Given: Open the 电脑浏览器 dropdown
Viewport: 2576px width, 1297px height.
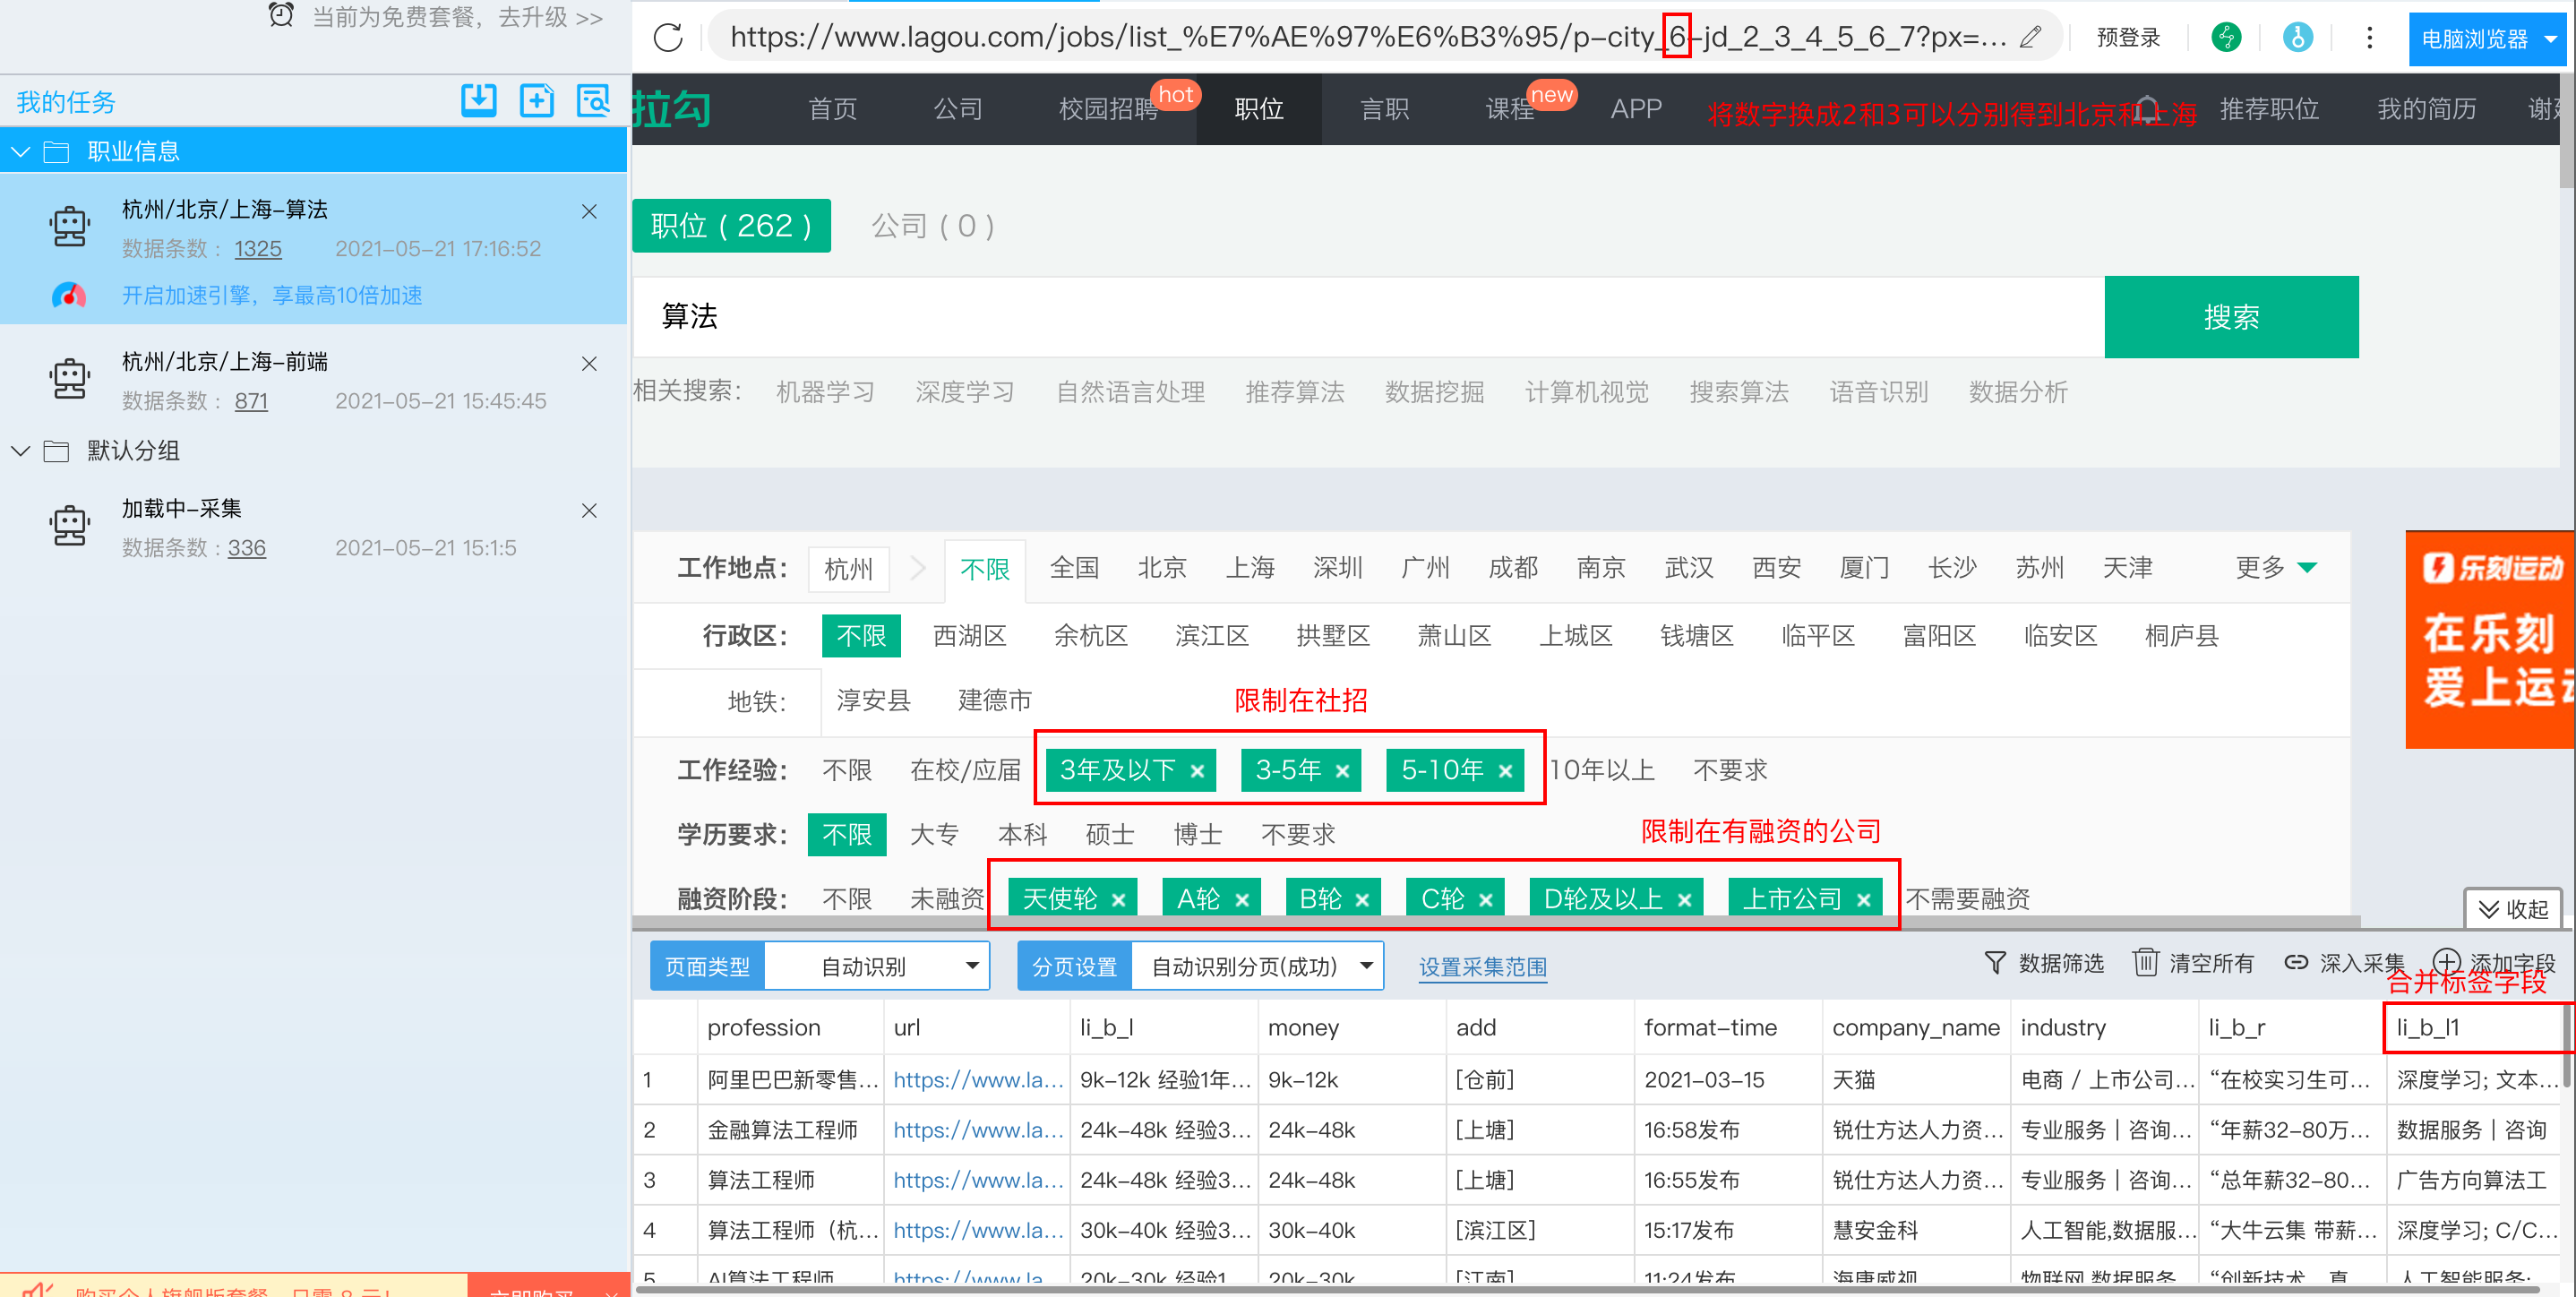Looking at the screenshot, I should (2487, 38).
